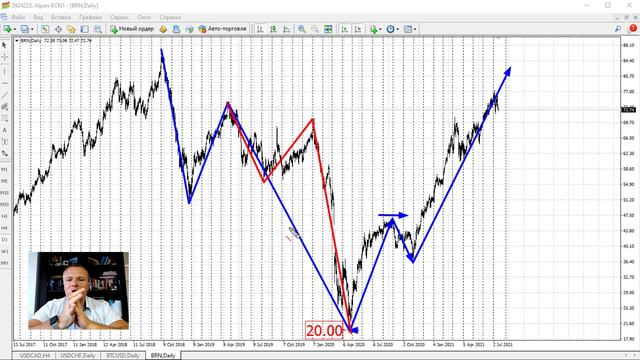This screenshot has height=360, width=640.
Task: Expand the profiles dropdown arrow
Action: point(32,29)
